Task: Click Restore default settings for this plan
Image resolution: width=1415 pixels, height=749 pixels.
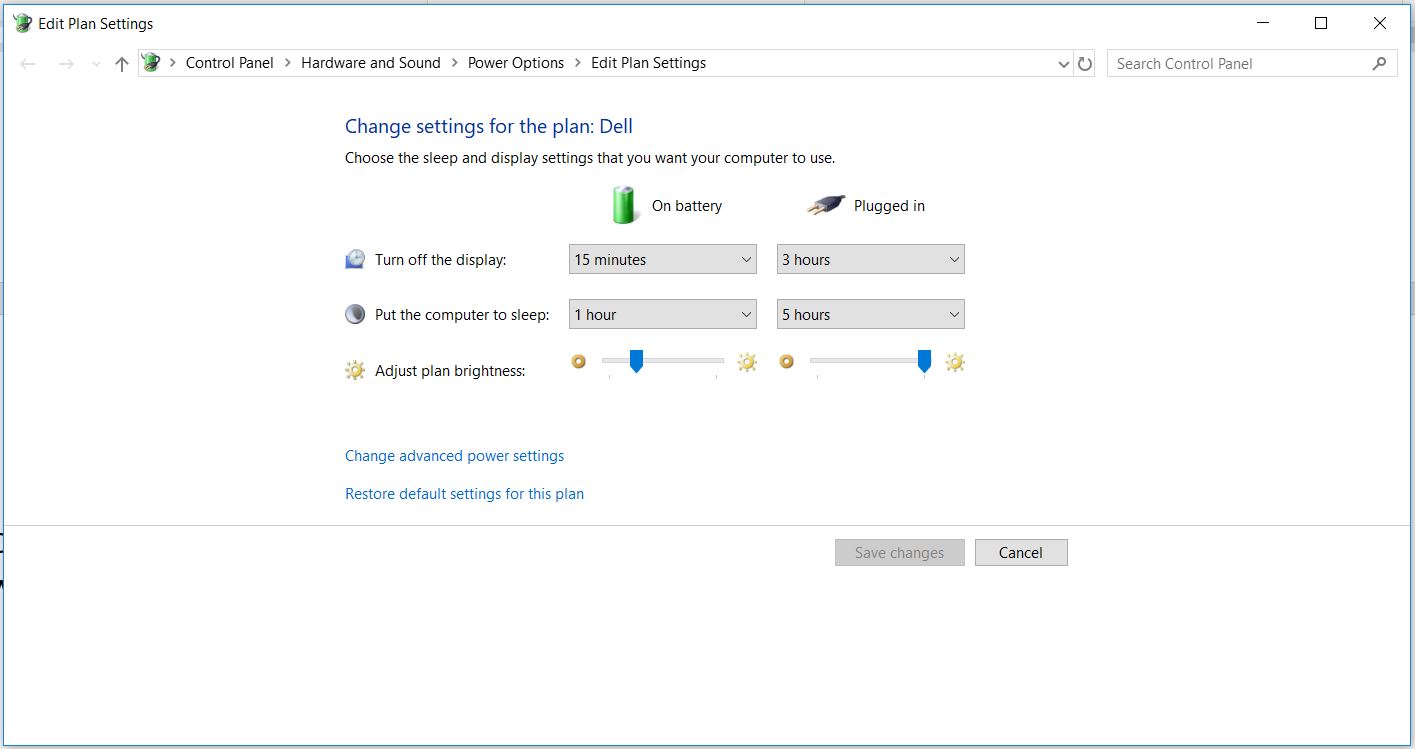Action: point(464,493)
